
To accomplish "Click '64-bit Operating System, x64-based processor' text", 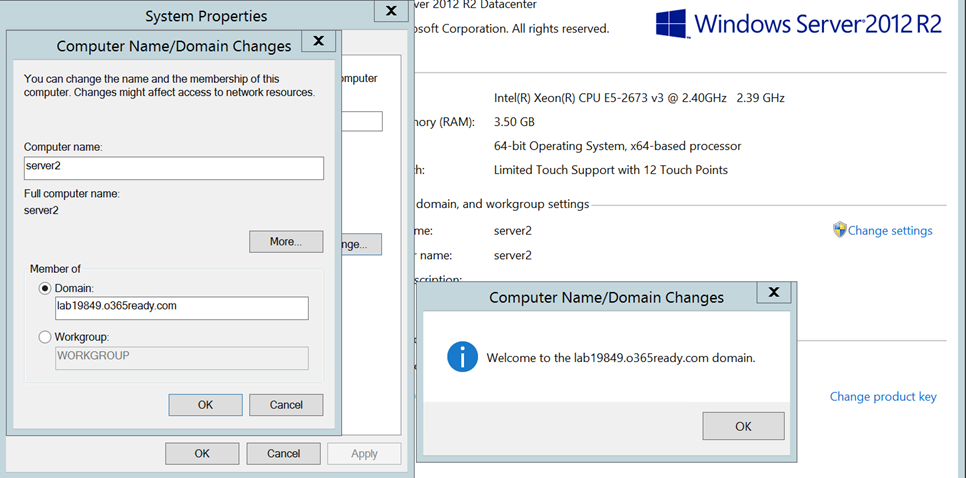I will tap(618, 147).
